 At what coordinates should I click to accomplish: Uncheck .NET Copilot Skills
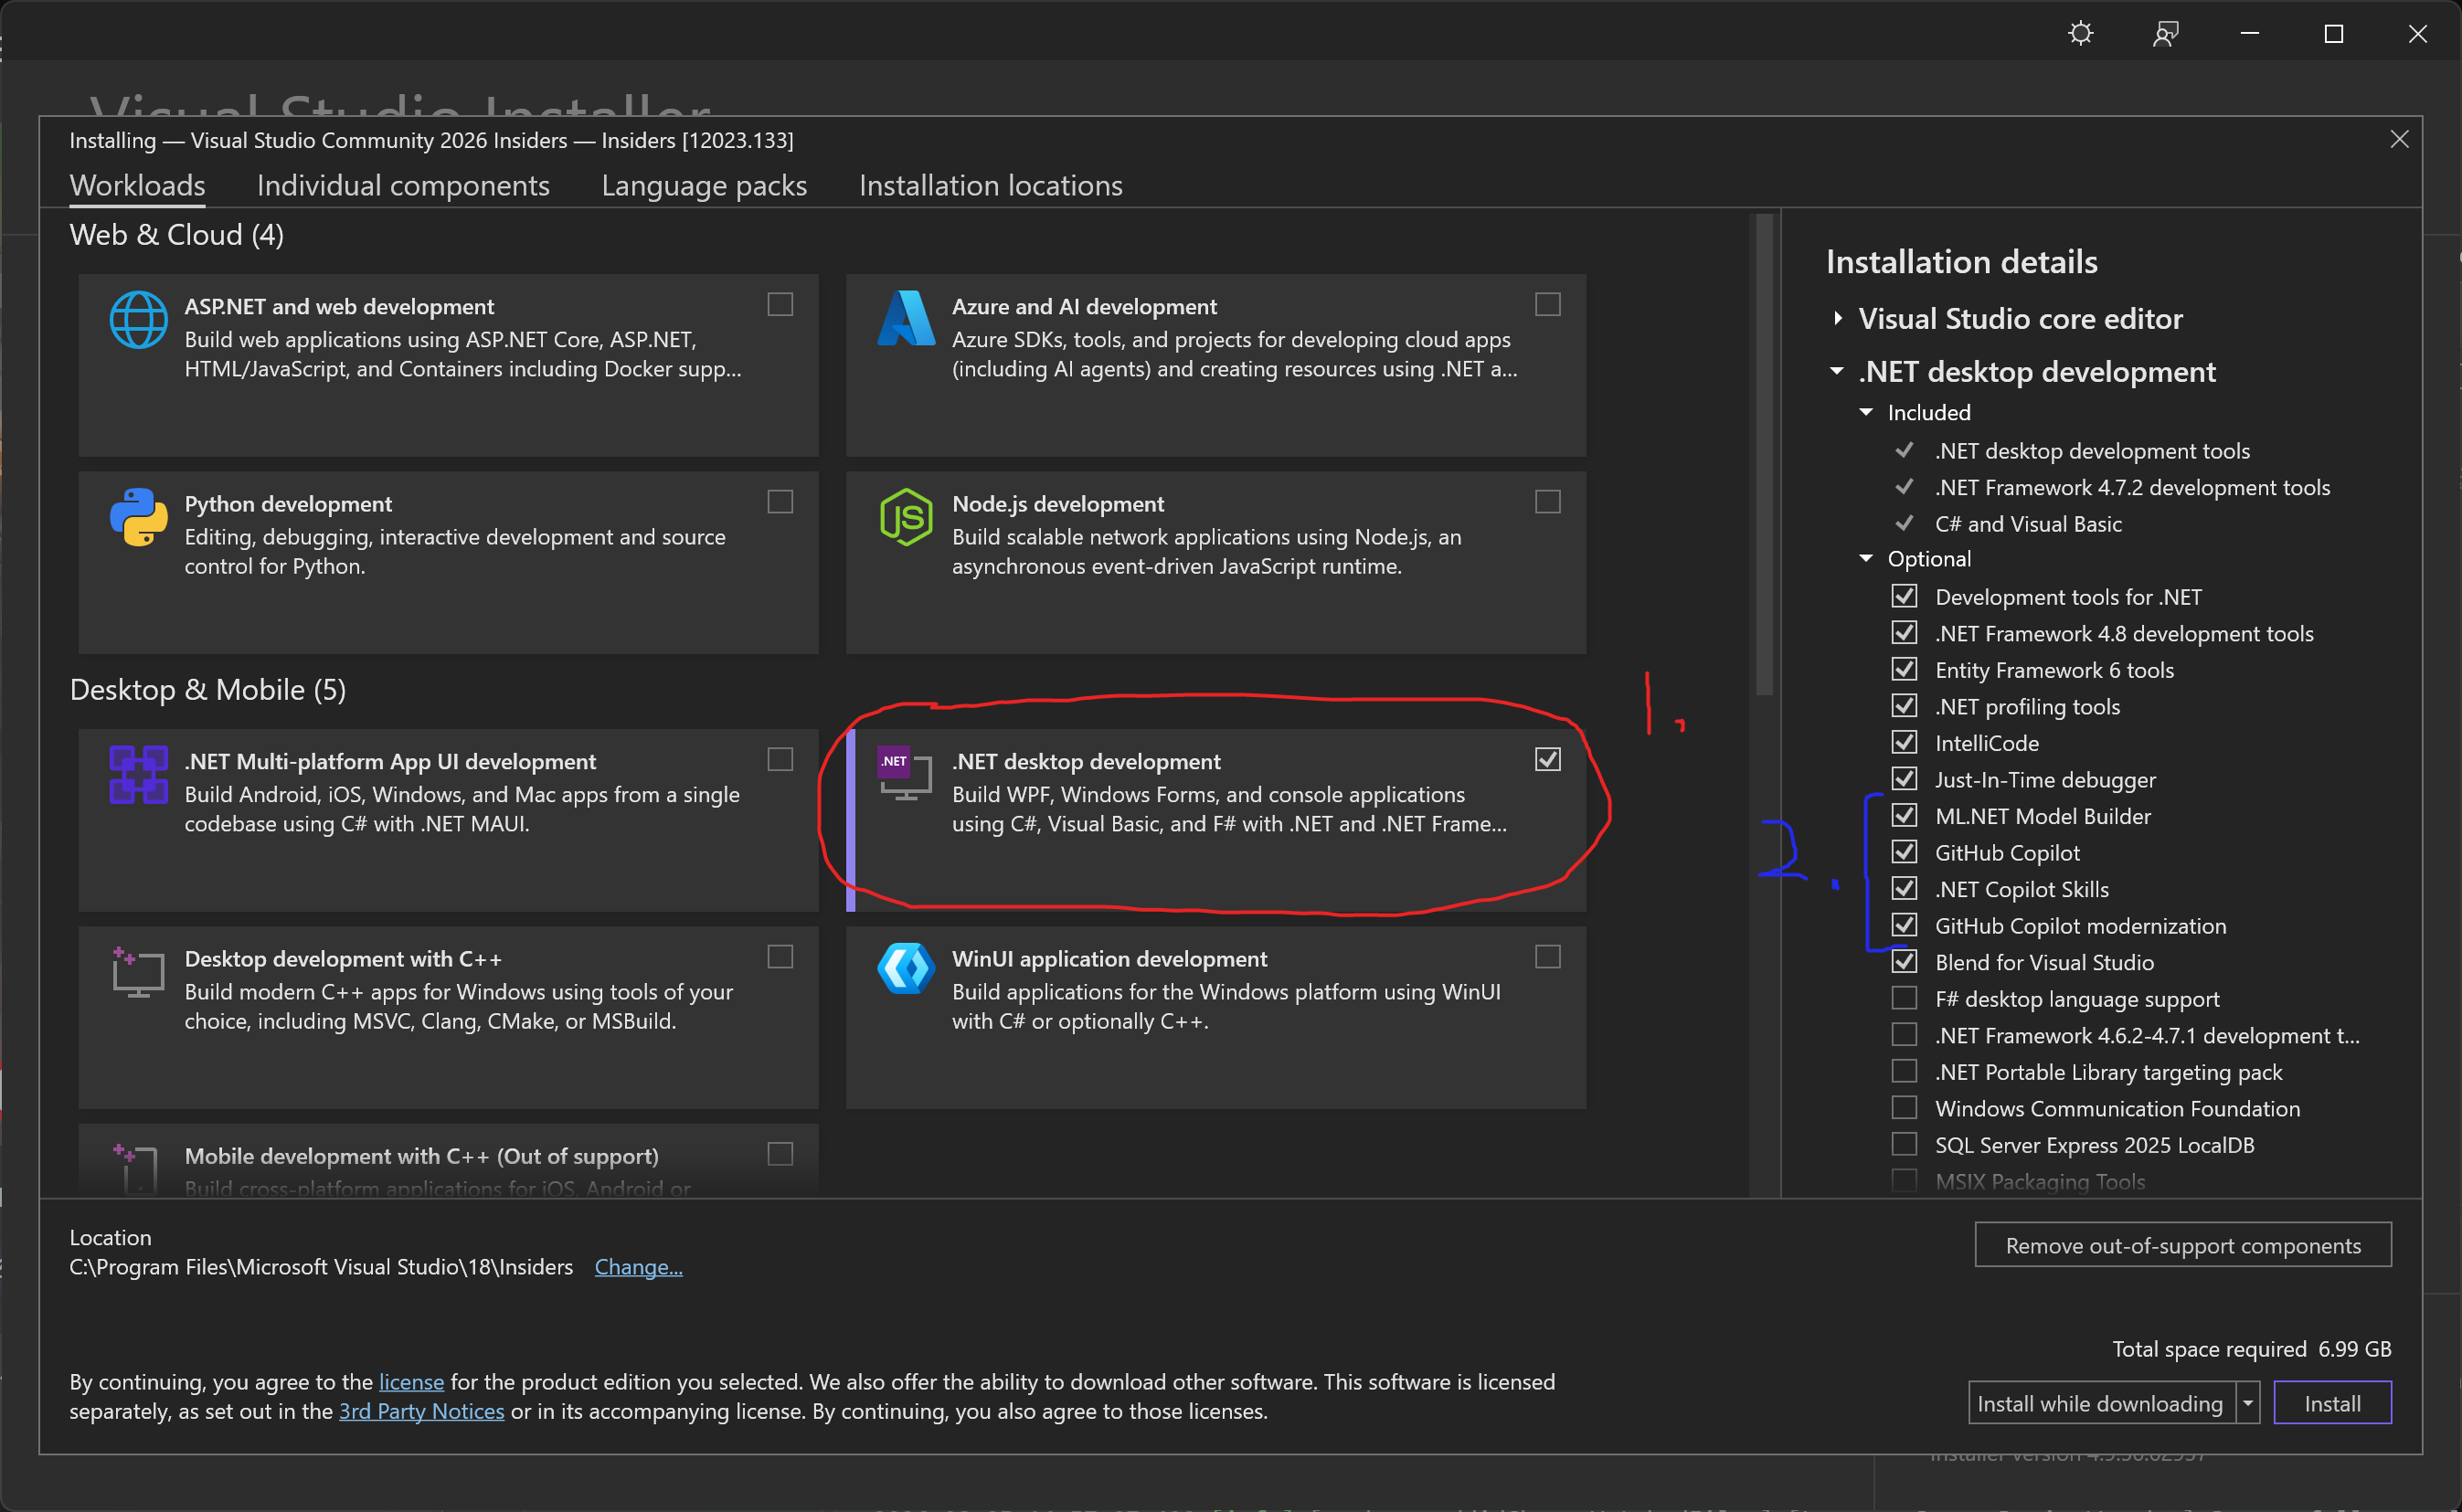pyautogui.click(x=1904, y=888)
